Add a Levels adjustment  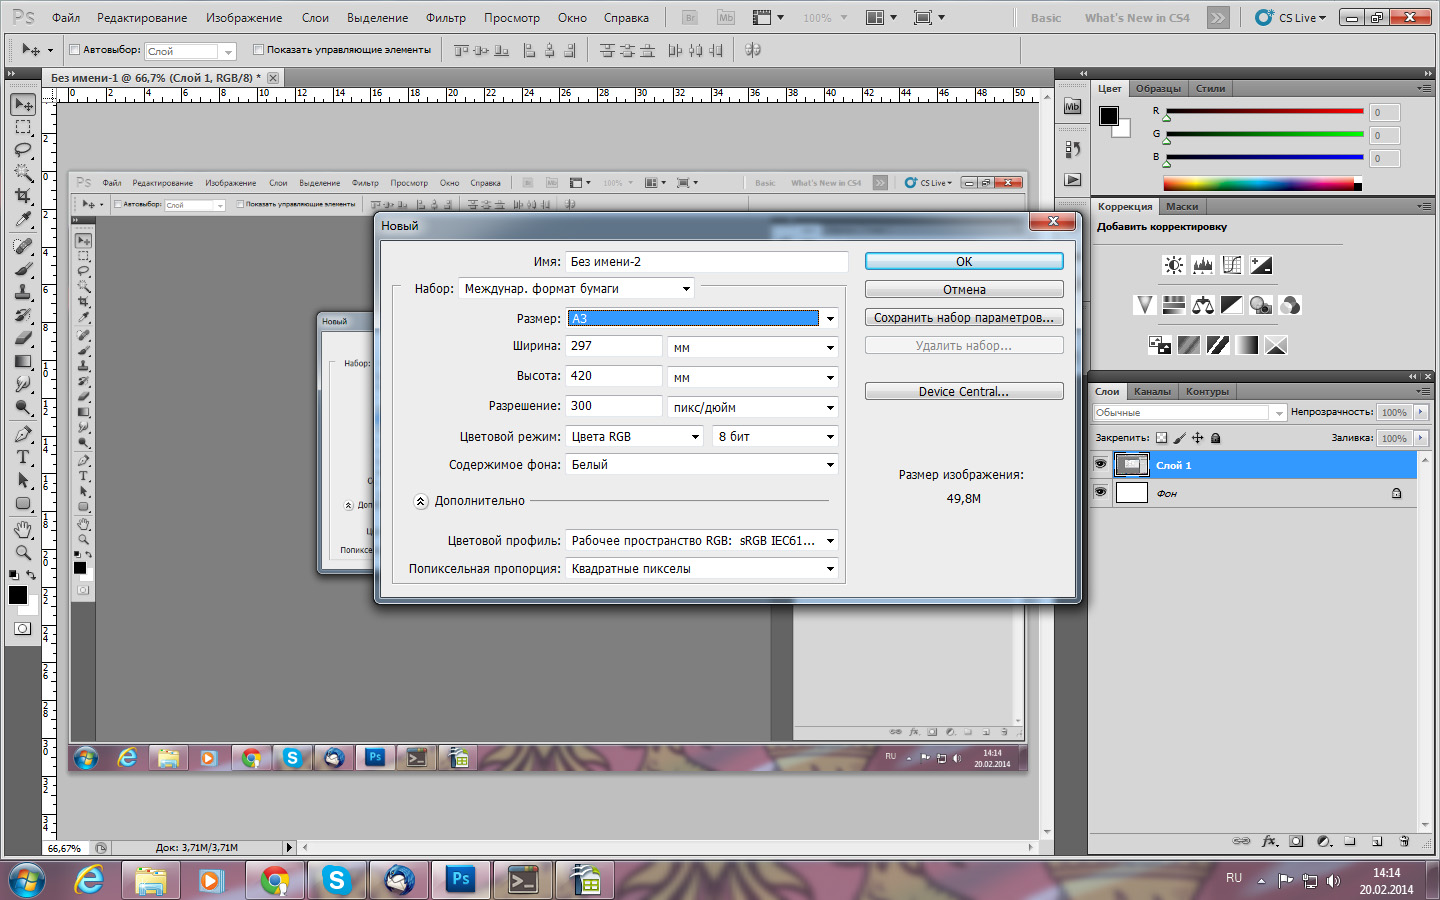click(1203, 265)
